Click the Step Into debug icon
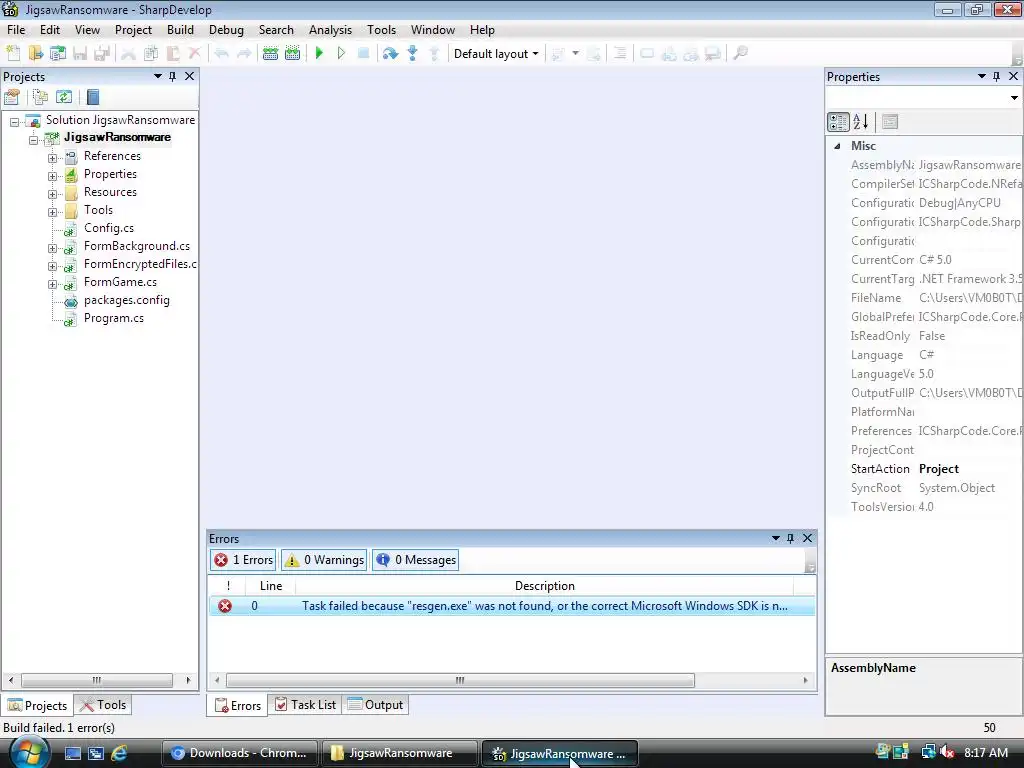 413,54
